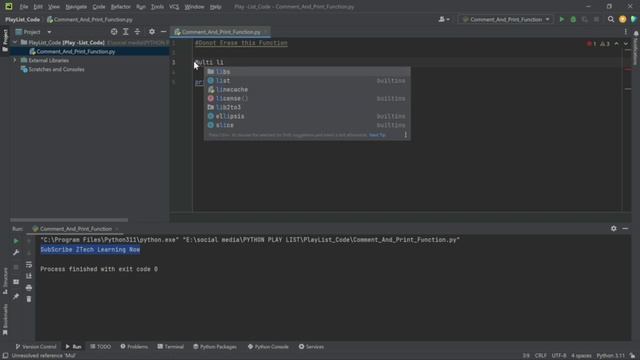Open the Python Packages tool window
Viewport: 640px width, 360px height.
click(x=215, y=347)
